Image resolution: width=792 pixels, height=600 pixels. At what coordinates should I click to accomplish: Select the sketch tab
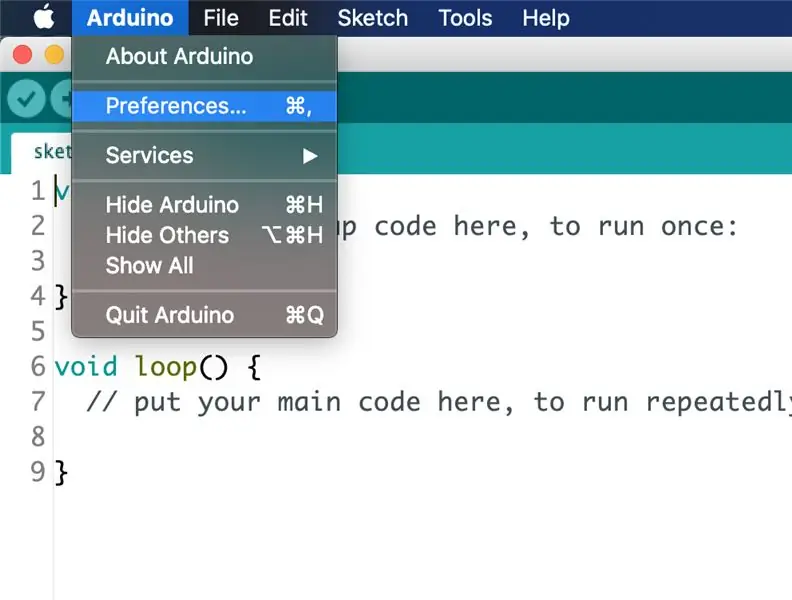(43, 152)
